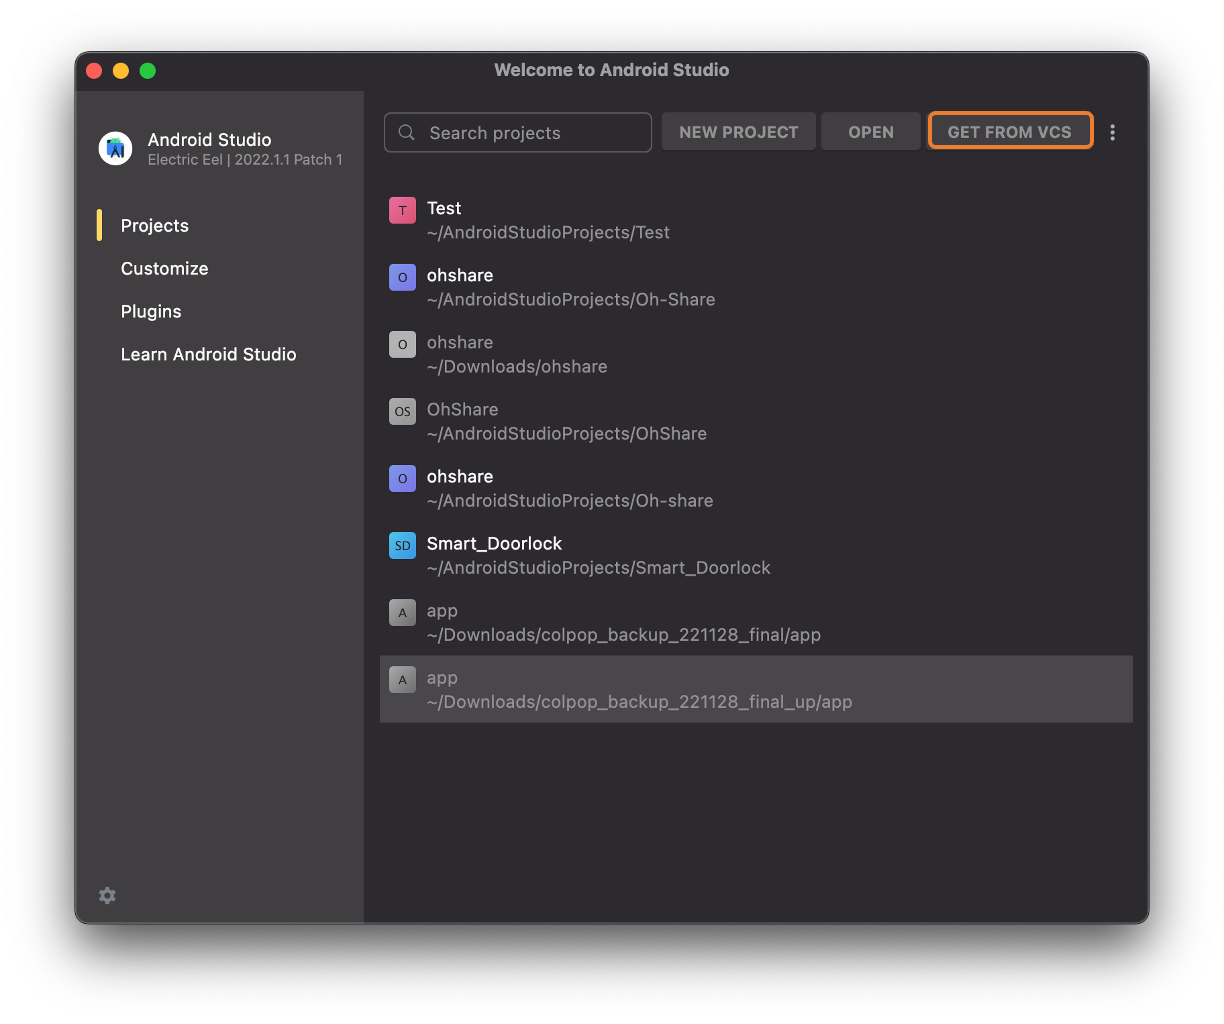Click the window title Welcome to Android Studio
This screenshot has width=1224, height=1024.
click(612, 70)
